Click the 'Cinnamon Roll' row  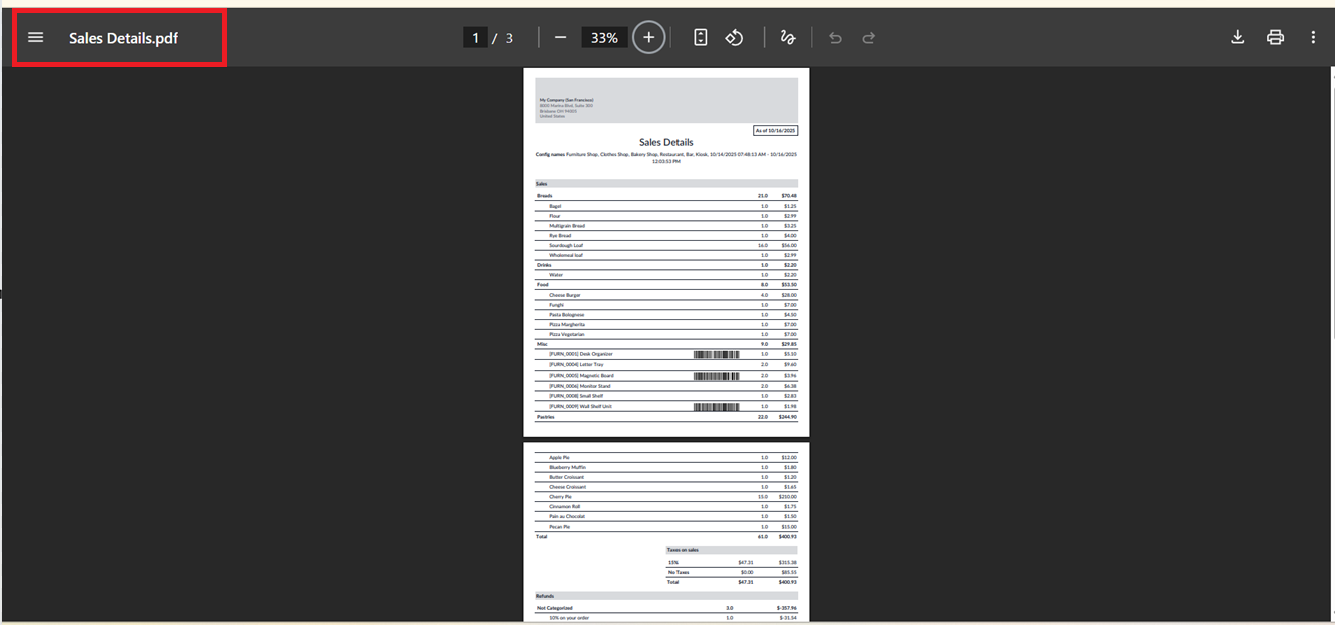[666, 507]
